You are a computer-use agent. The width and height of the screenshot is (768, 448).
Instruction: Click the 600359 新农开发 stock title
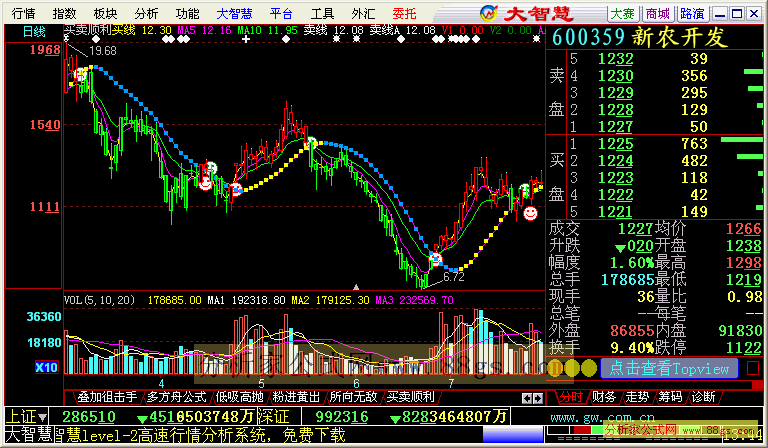pos(640,38)
